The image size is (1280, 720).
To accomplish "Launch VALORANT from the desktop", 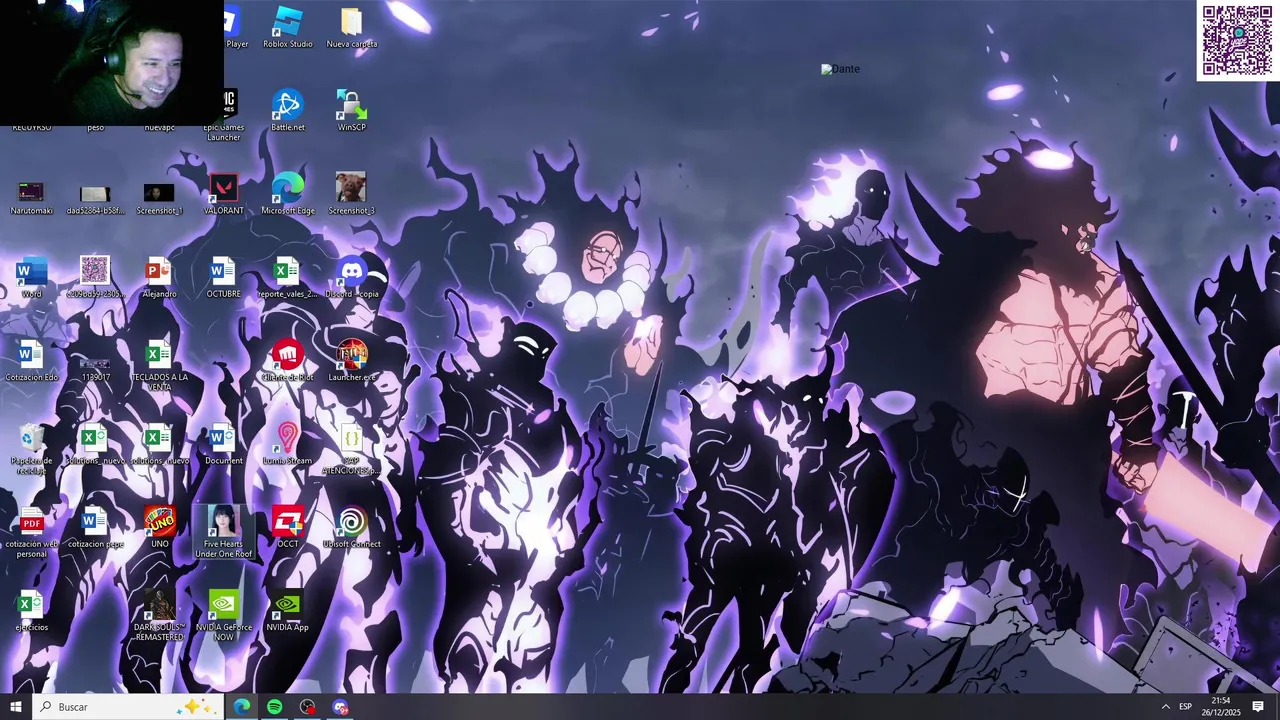I will click(x=223, y=194).
